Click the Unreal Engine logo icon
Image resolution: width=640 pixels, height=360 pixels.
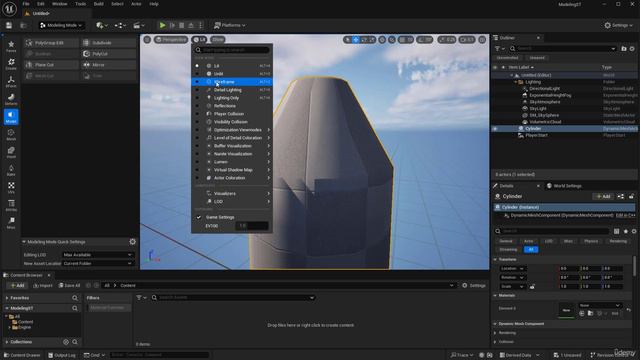pyautogui.click(x=9, y=8)
